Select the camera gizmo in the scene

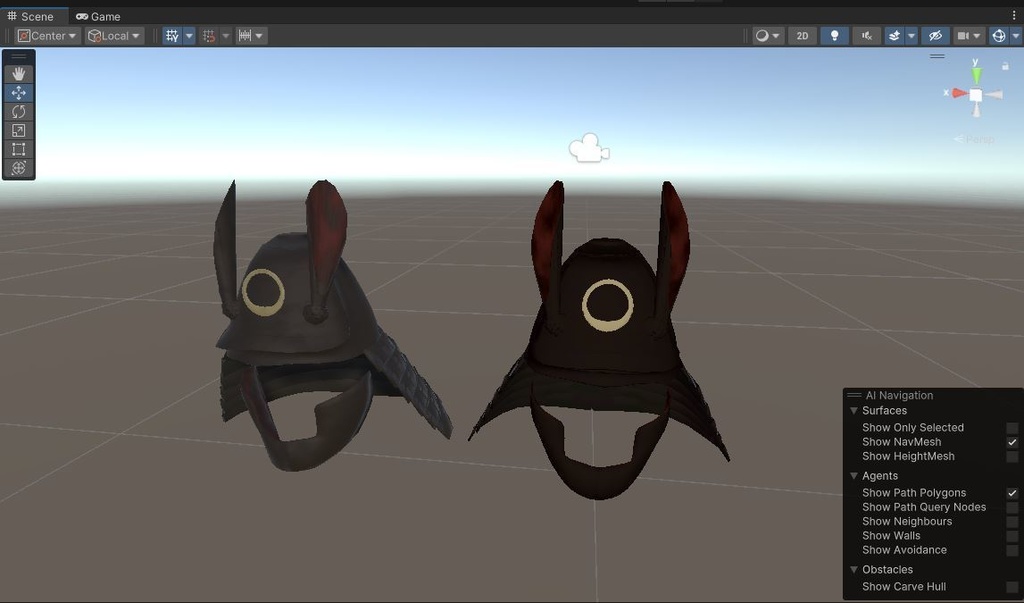pos(589,148)
